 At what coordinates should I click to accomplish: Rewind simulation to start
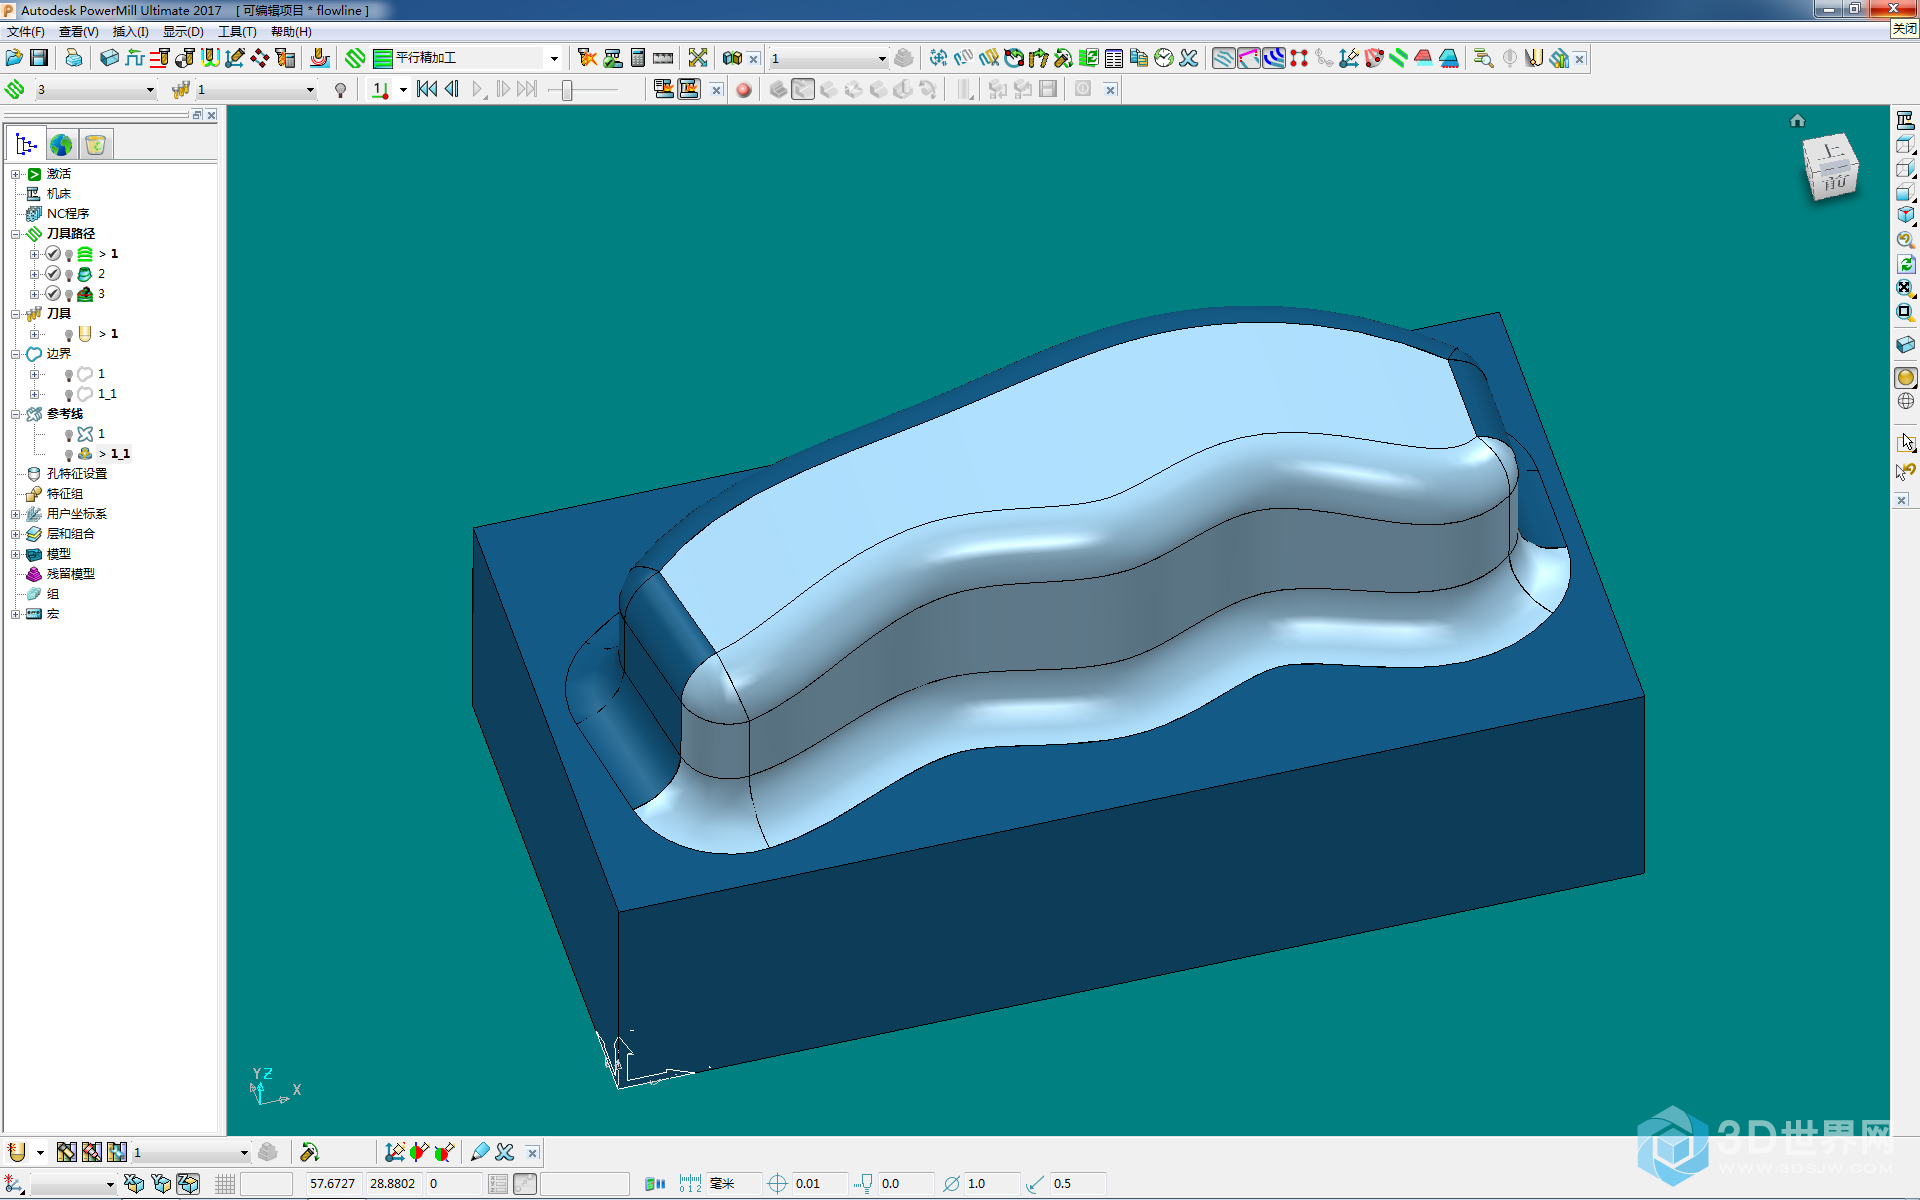[427, 89]
